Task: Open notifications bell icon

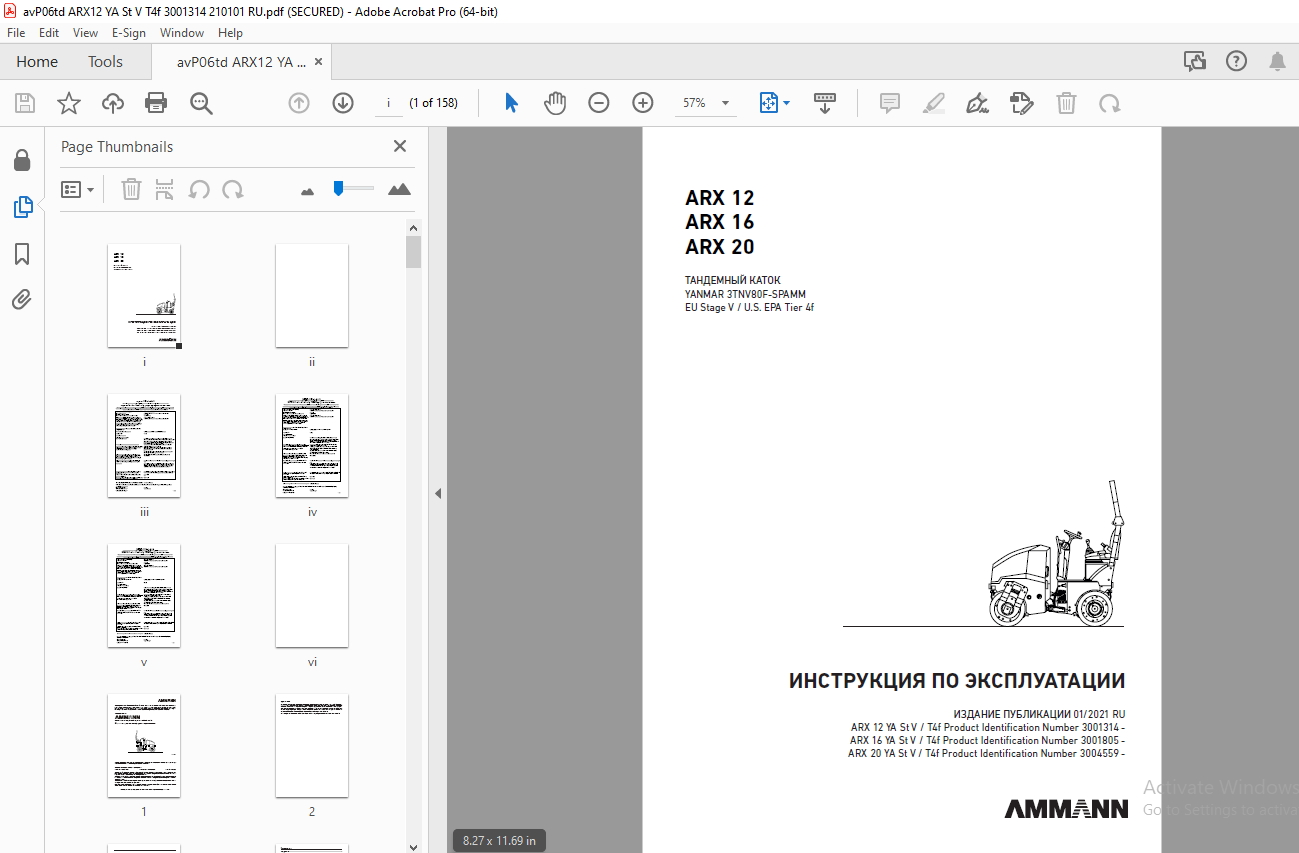Action: (x=1277, y=62)
